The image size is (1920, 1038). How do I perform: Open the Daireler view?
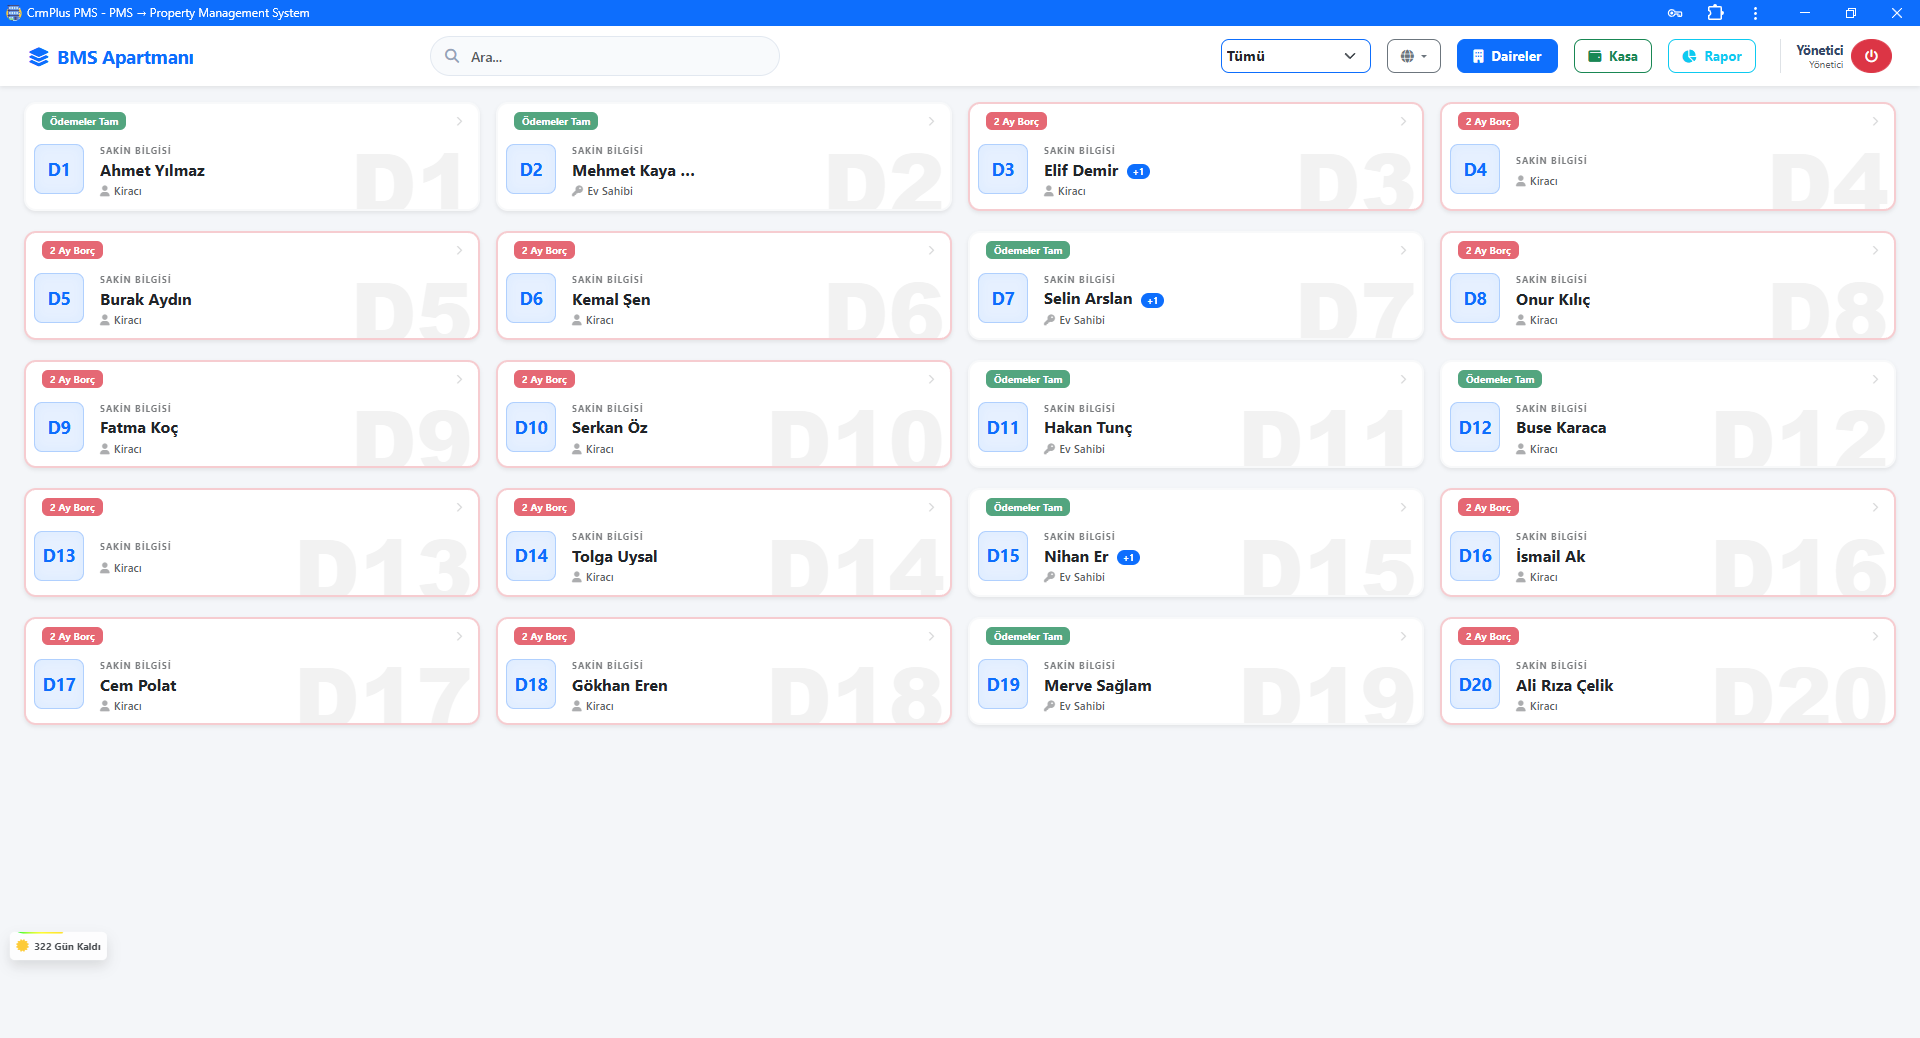(1506, 56)
